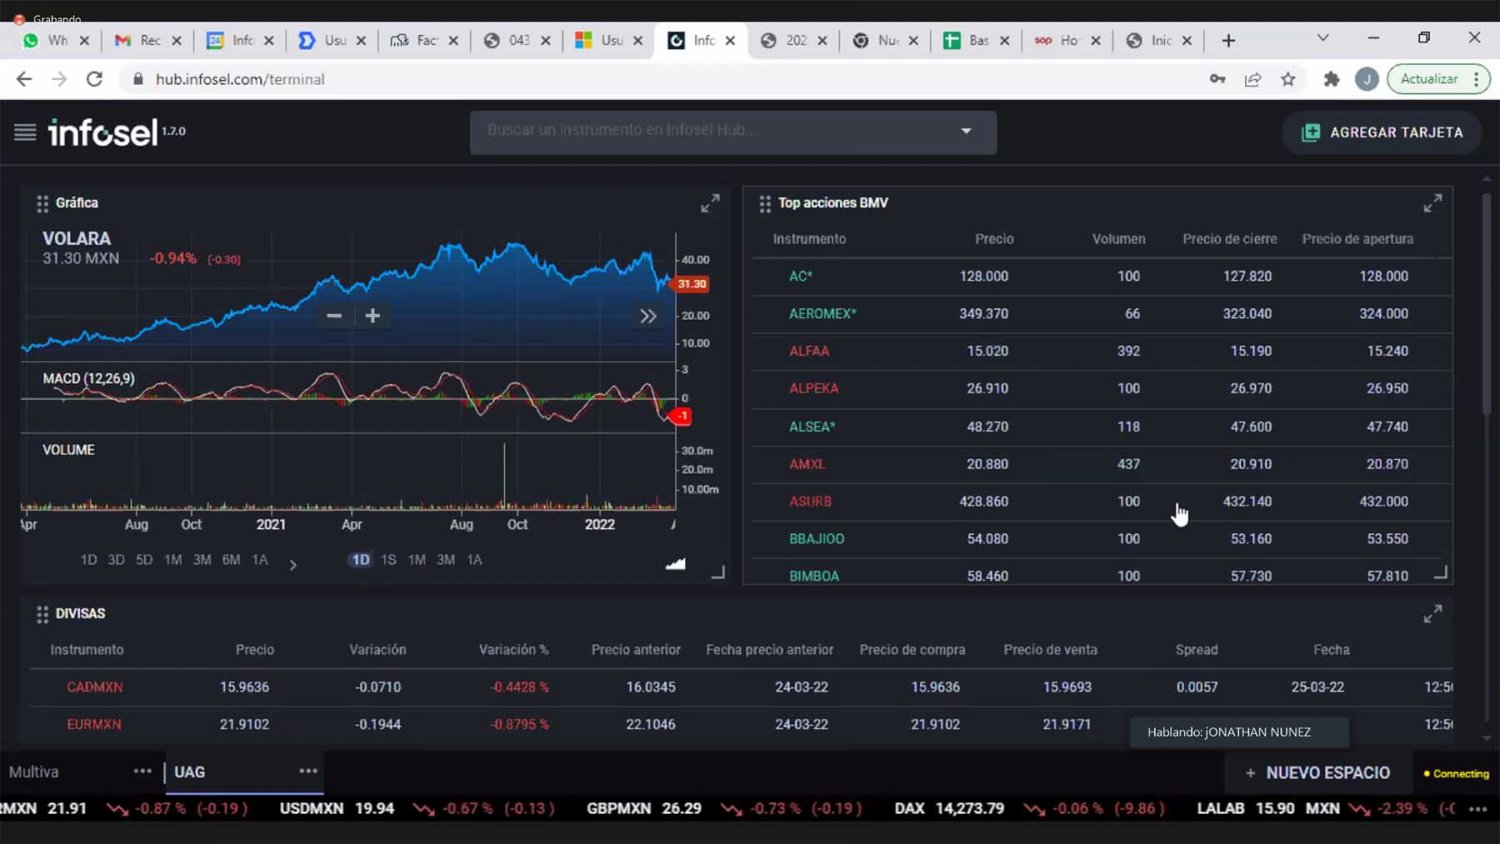Select the 3D time range on the chart
1500x844 pixels.
point(116,560)
